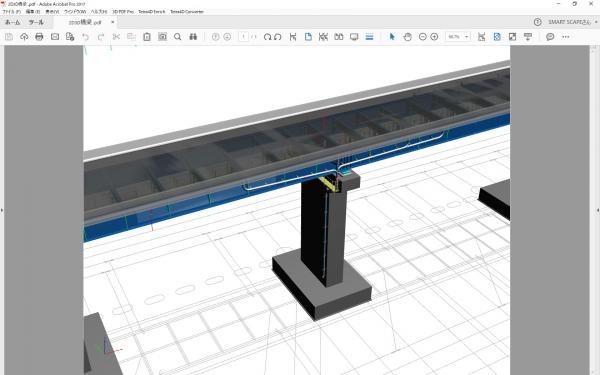Viewport: 600px width, 375px height.
Task: Toggle scrolling mode icon
Action: coord(369,37)
